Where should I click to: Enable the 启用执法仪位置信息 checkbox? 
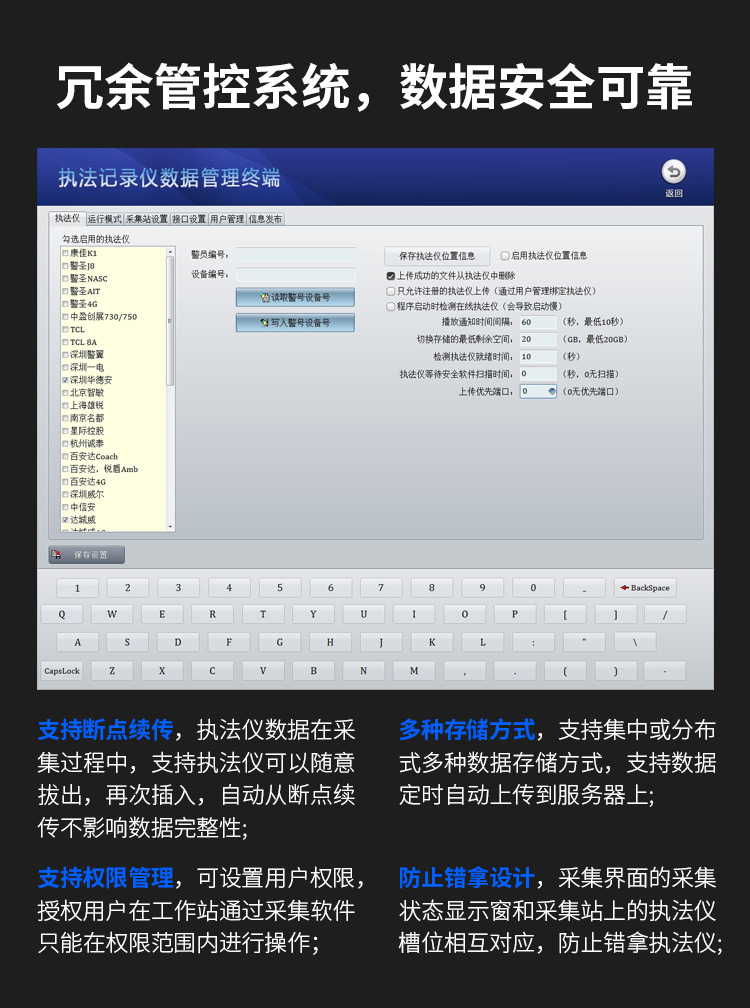coord(505,256)
